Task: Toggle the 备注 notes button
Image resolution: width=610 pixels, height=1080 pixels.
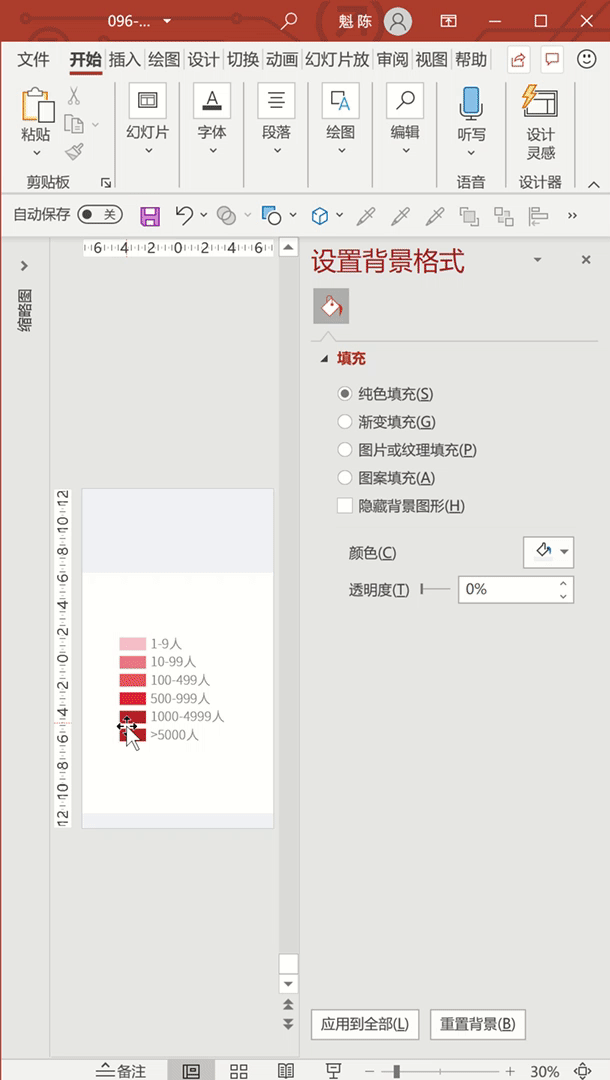Action: tap(120, 1070)
